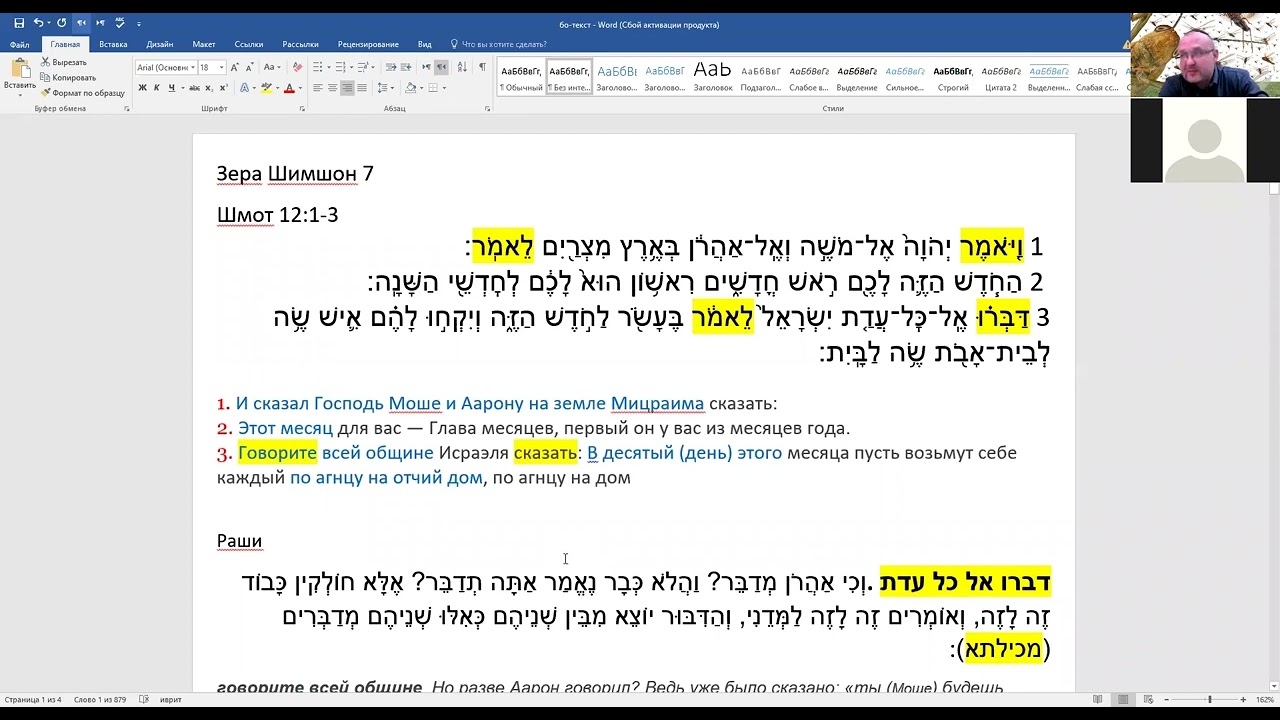Expand the Абзац dialog launcher
1280x720 pixels.
click(x=487, y=108)
